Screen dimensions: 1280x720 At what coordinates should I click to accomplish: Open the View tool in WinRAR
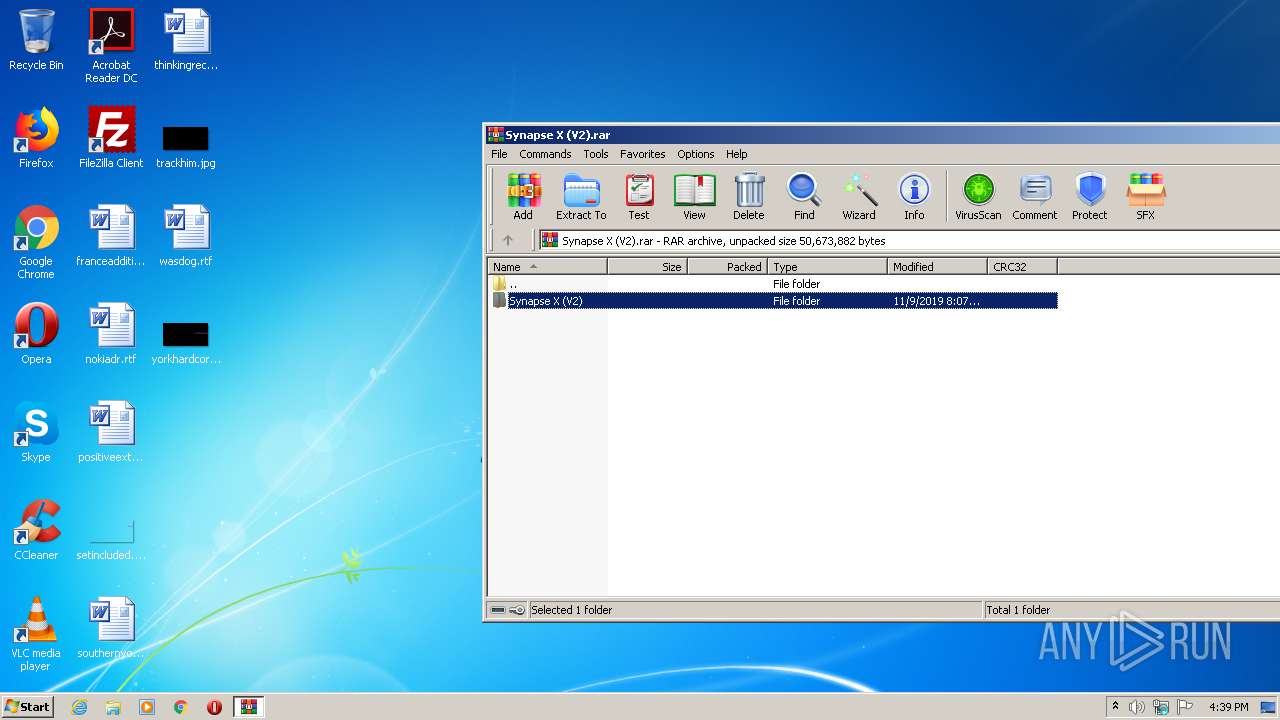coord(694,197)
